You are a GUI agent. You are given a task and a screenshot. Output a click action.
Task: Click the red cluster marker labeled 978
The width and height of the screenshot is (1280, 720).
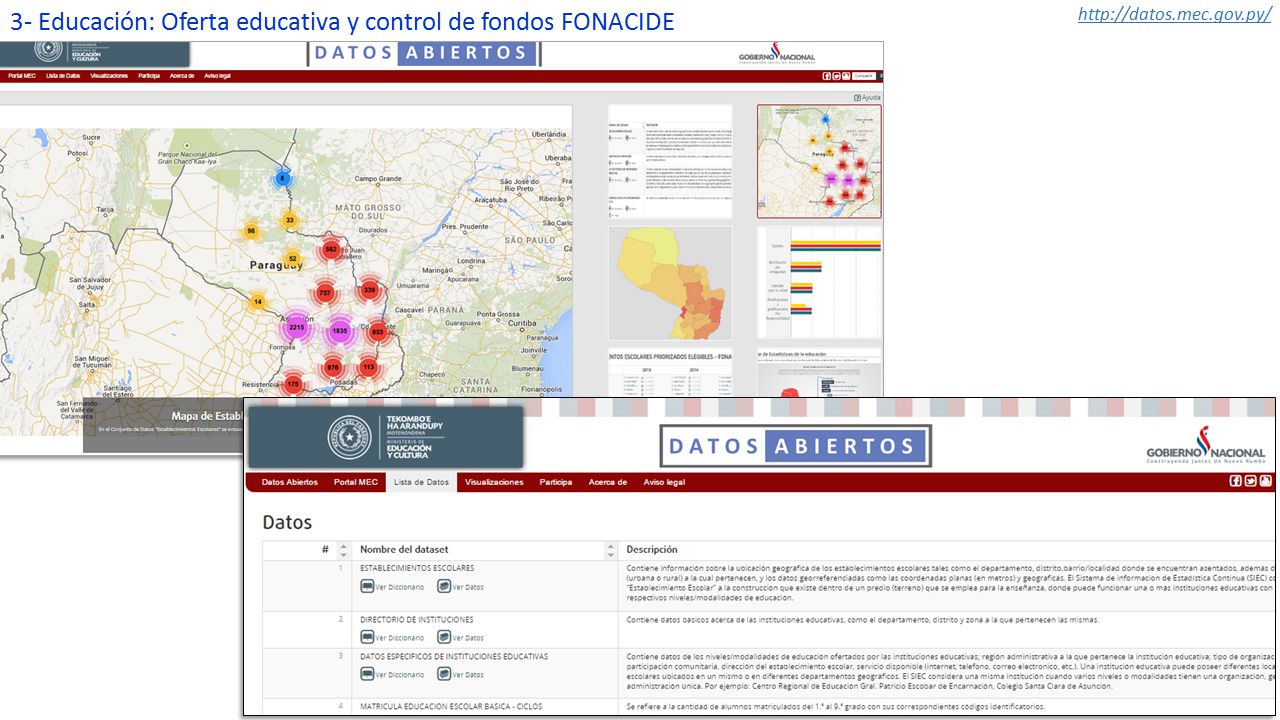pos(333,368)
